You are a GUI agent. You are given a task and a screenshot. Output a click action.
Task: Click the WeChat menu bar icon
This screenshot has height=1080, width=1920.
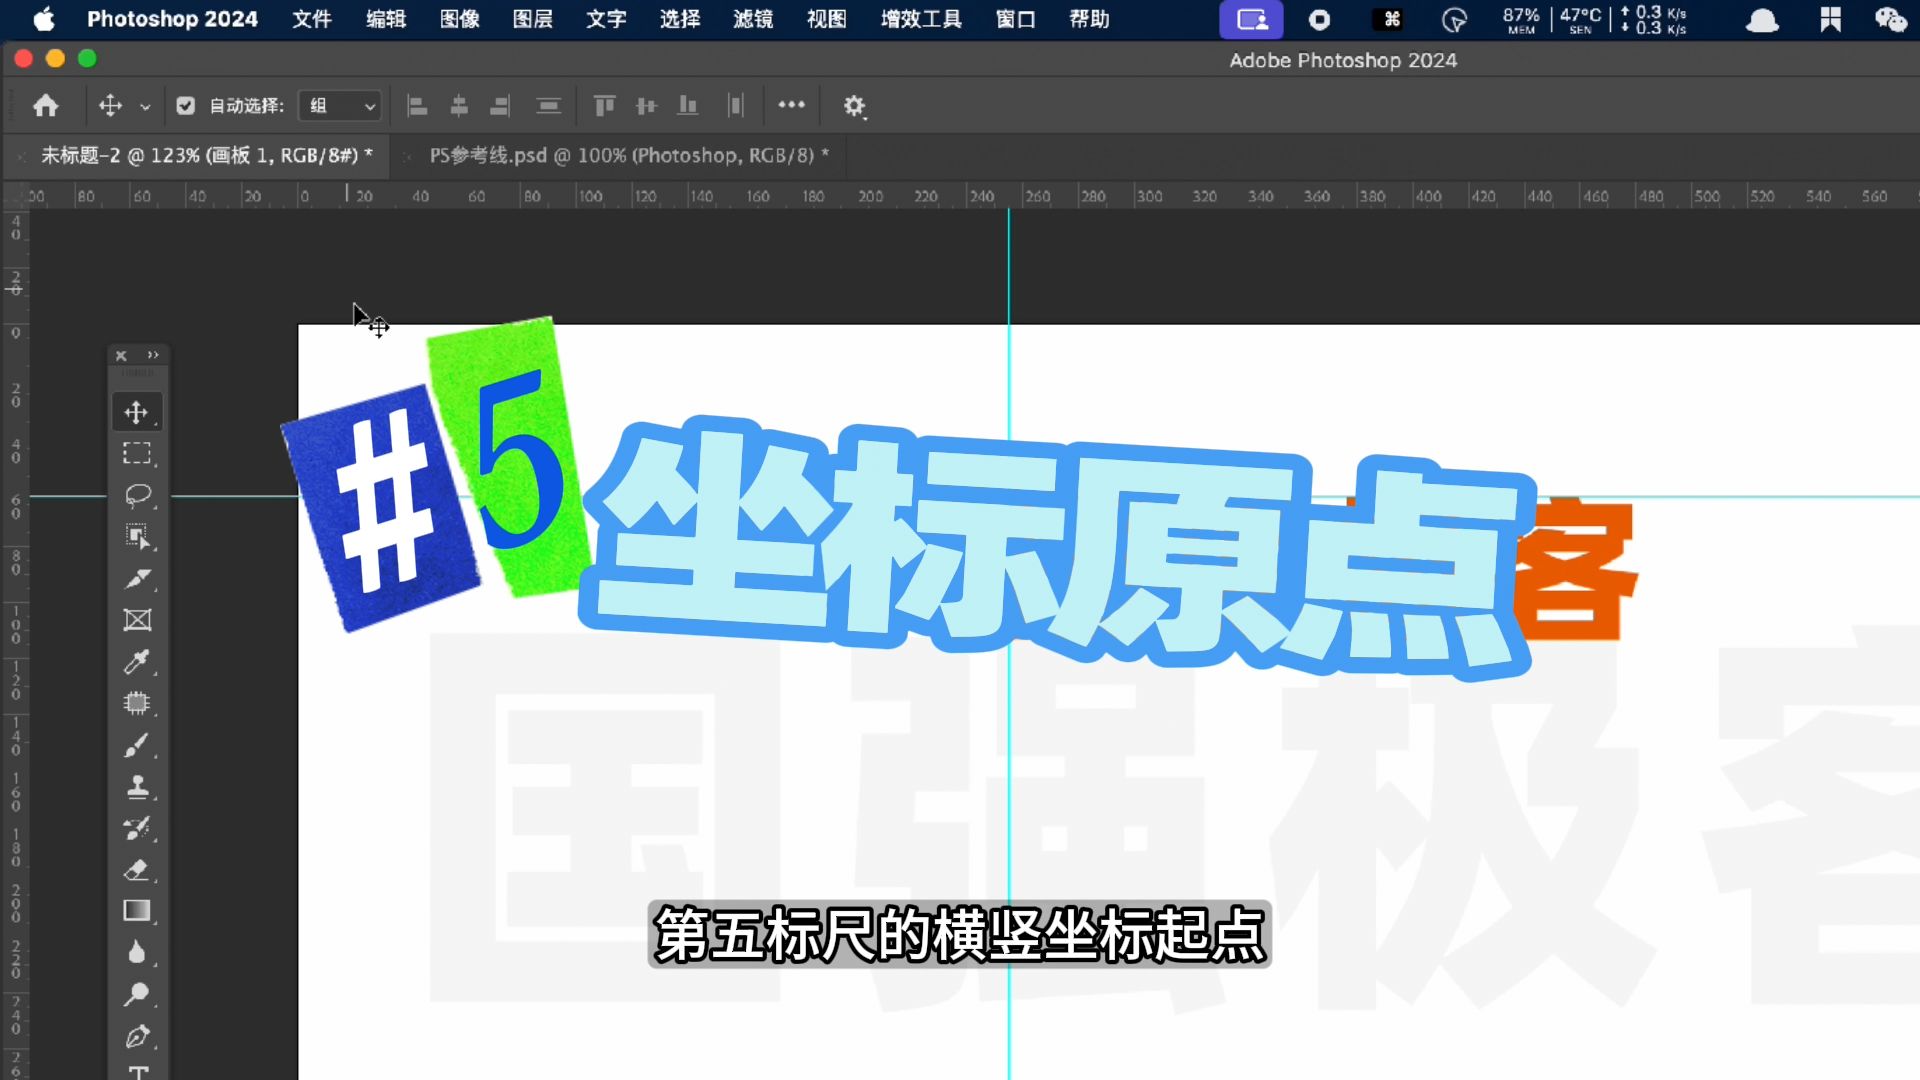coord(1890,19)
